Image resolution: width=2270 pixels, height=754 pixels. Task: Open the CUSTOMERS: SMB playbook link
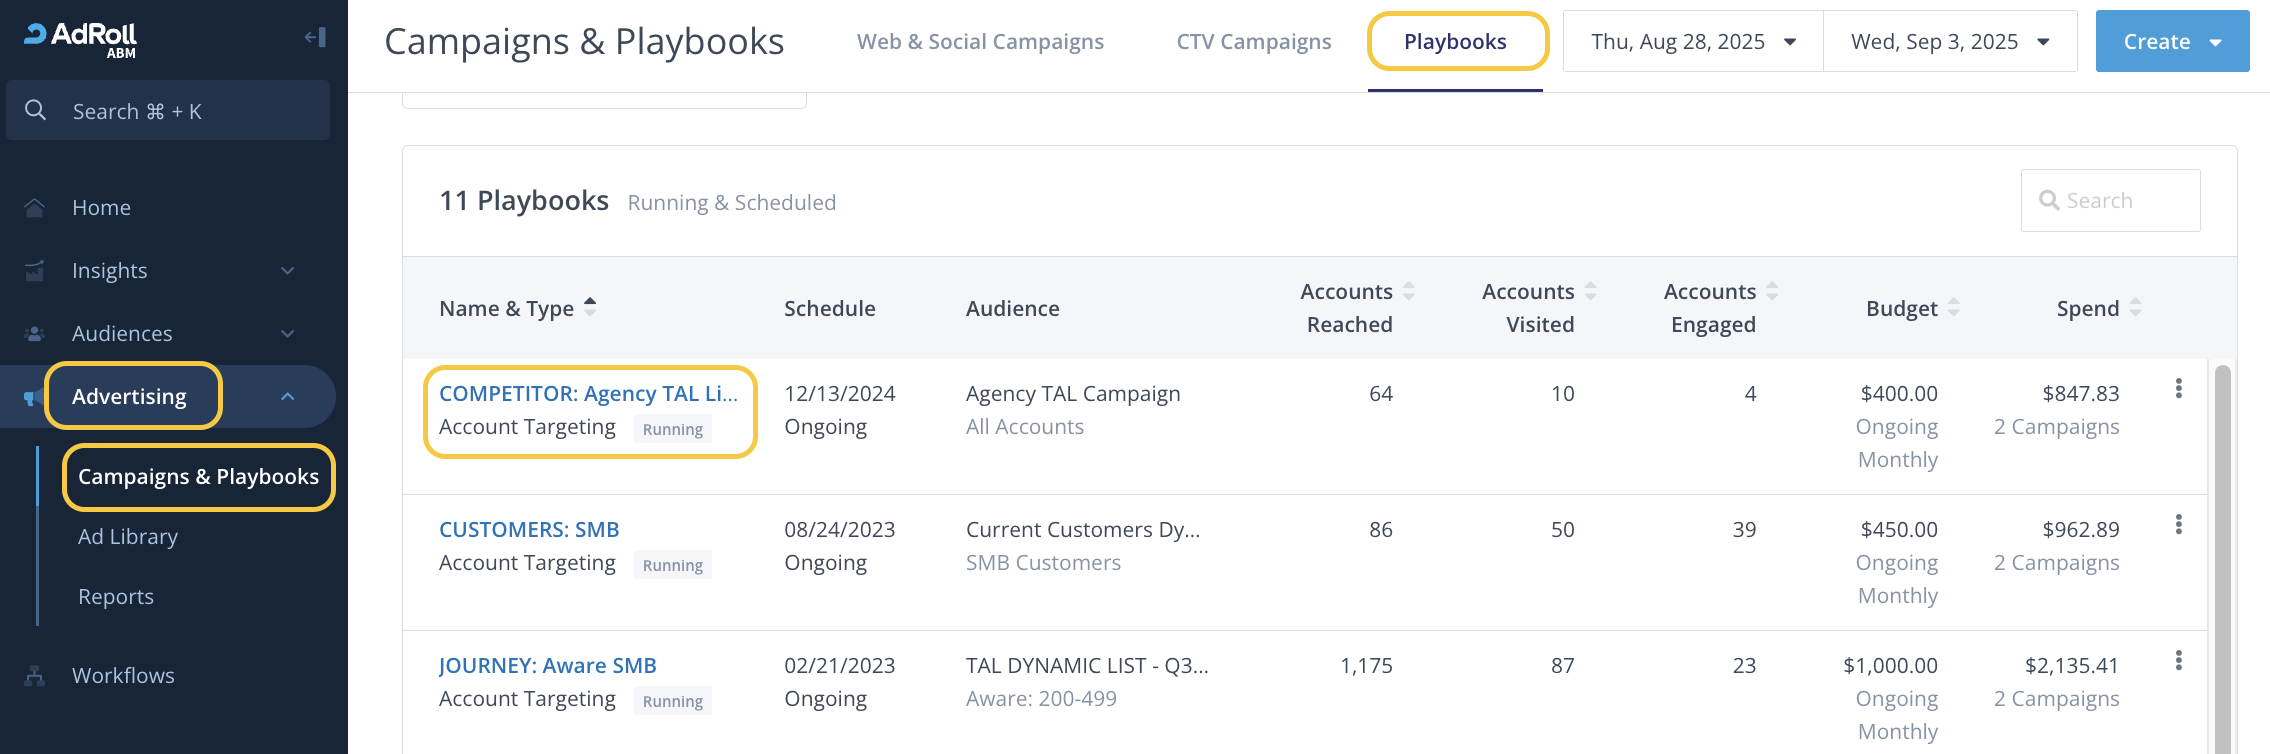529,530
